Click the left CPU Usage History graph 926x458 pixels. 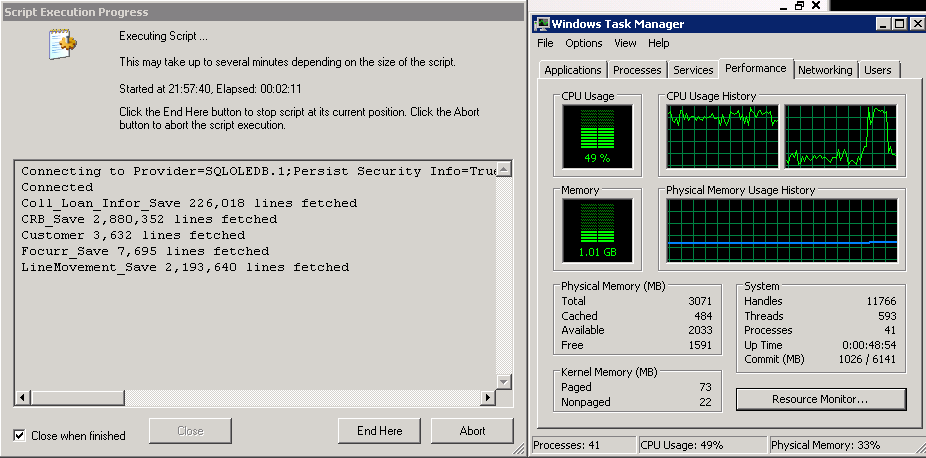click(x=722, y=136)
